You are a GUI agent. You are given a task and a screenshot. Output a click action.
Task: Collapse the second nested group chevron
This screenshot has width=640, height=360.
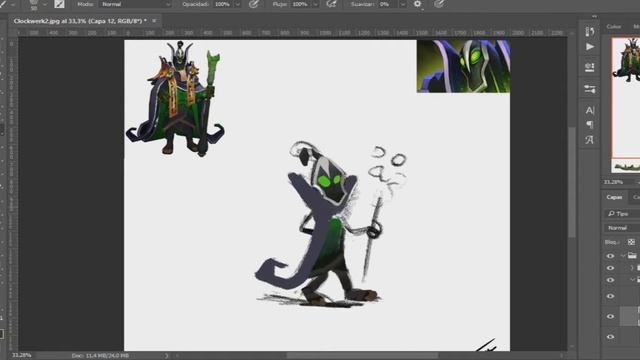(632, 280)
